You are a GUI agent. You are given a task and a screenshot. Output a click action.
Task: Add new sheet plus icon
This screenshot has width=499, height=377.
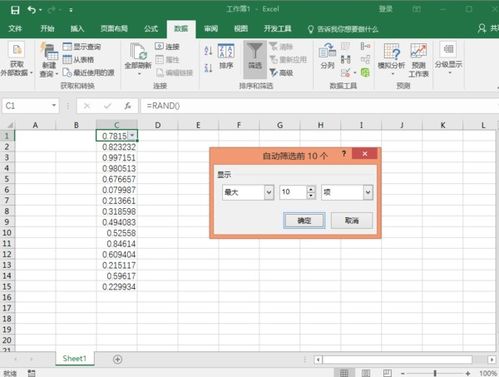(x=117, y=359)
